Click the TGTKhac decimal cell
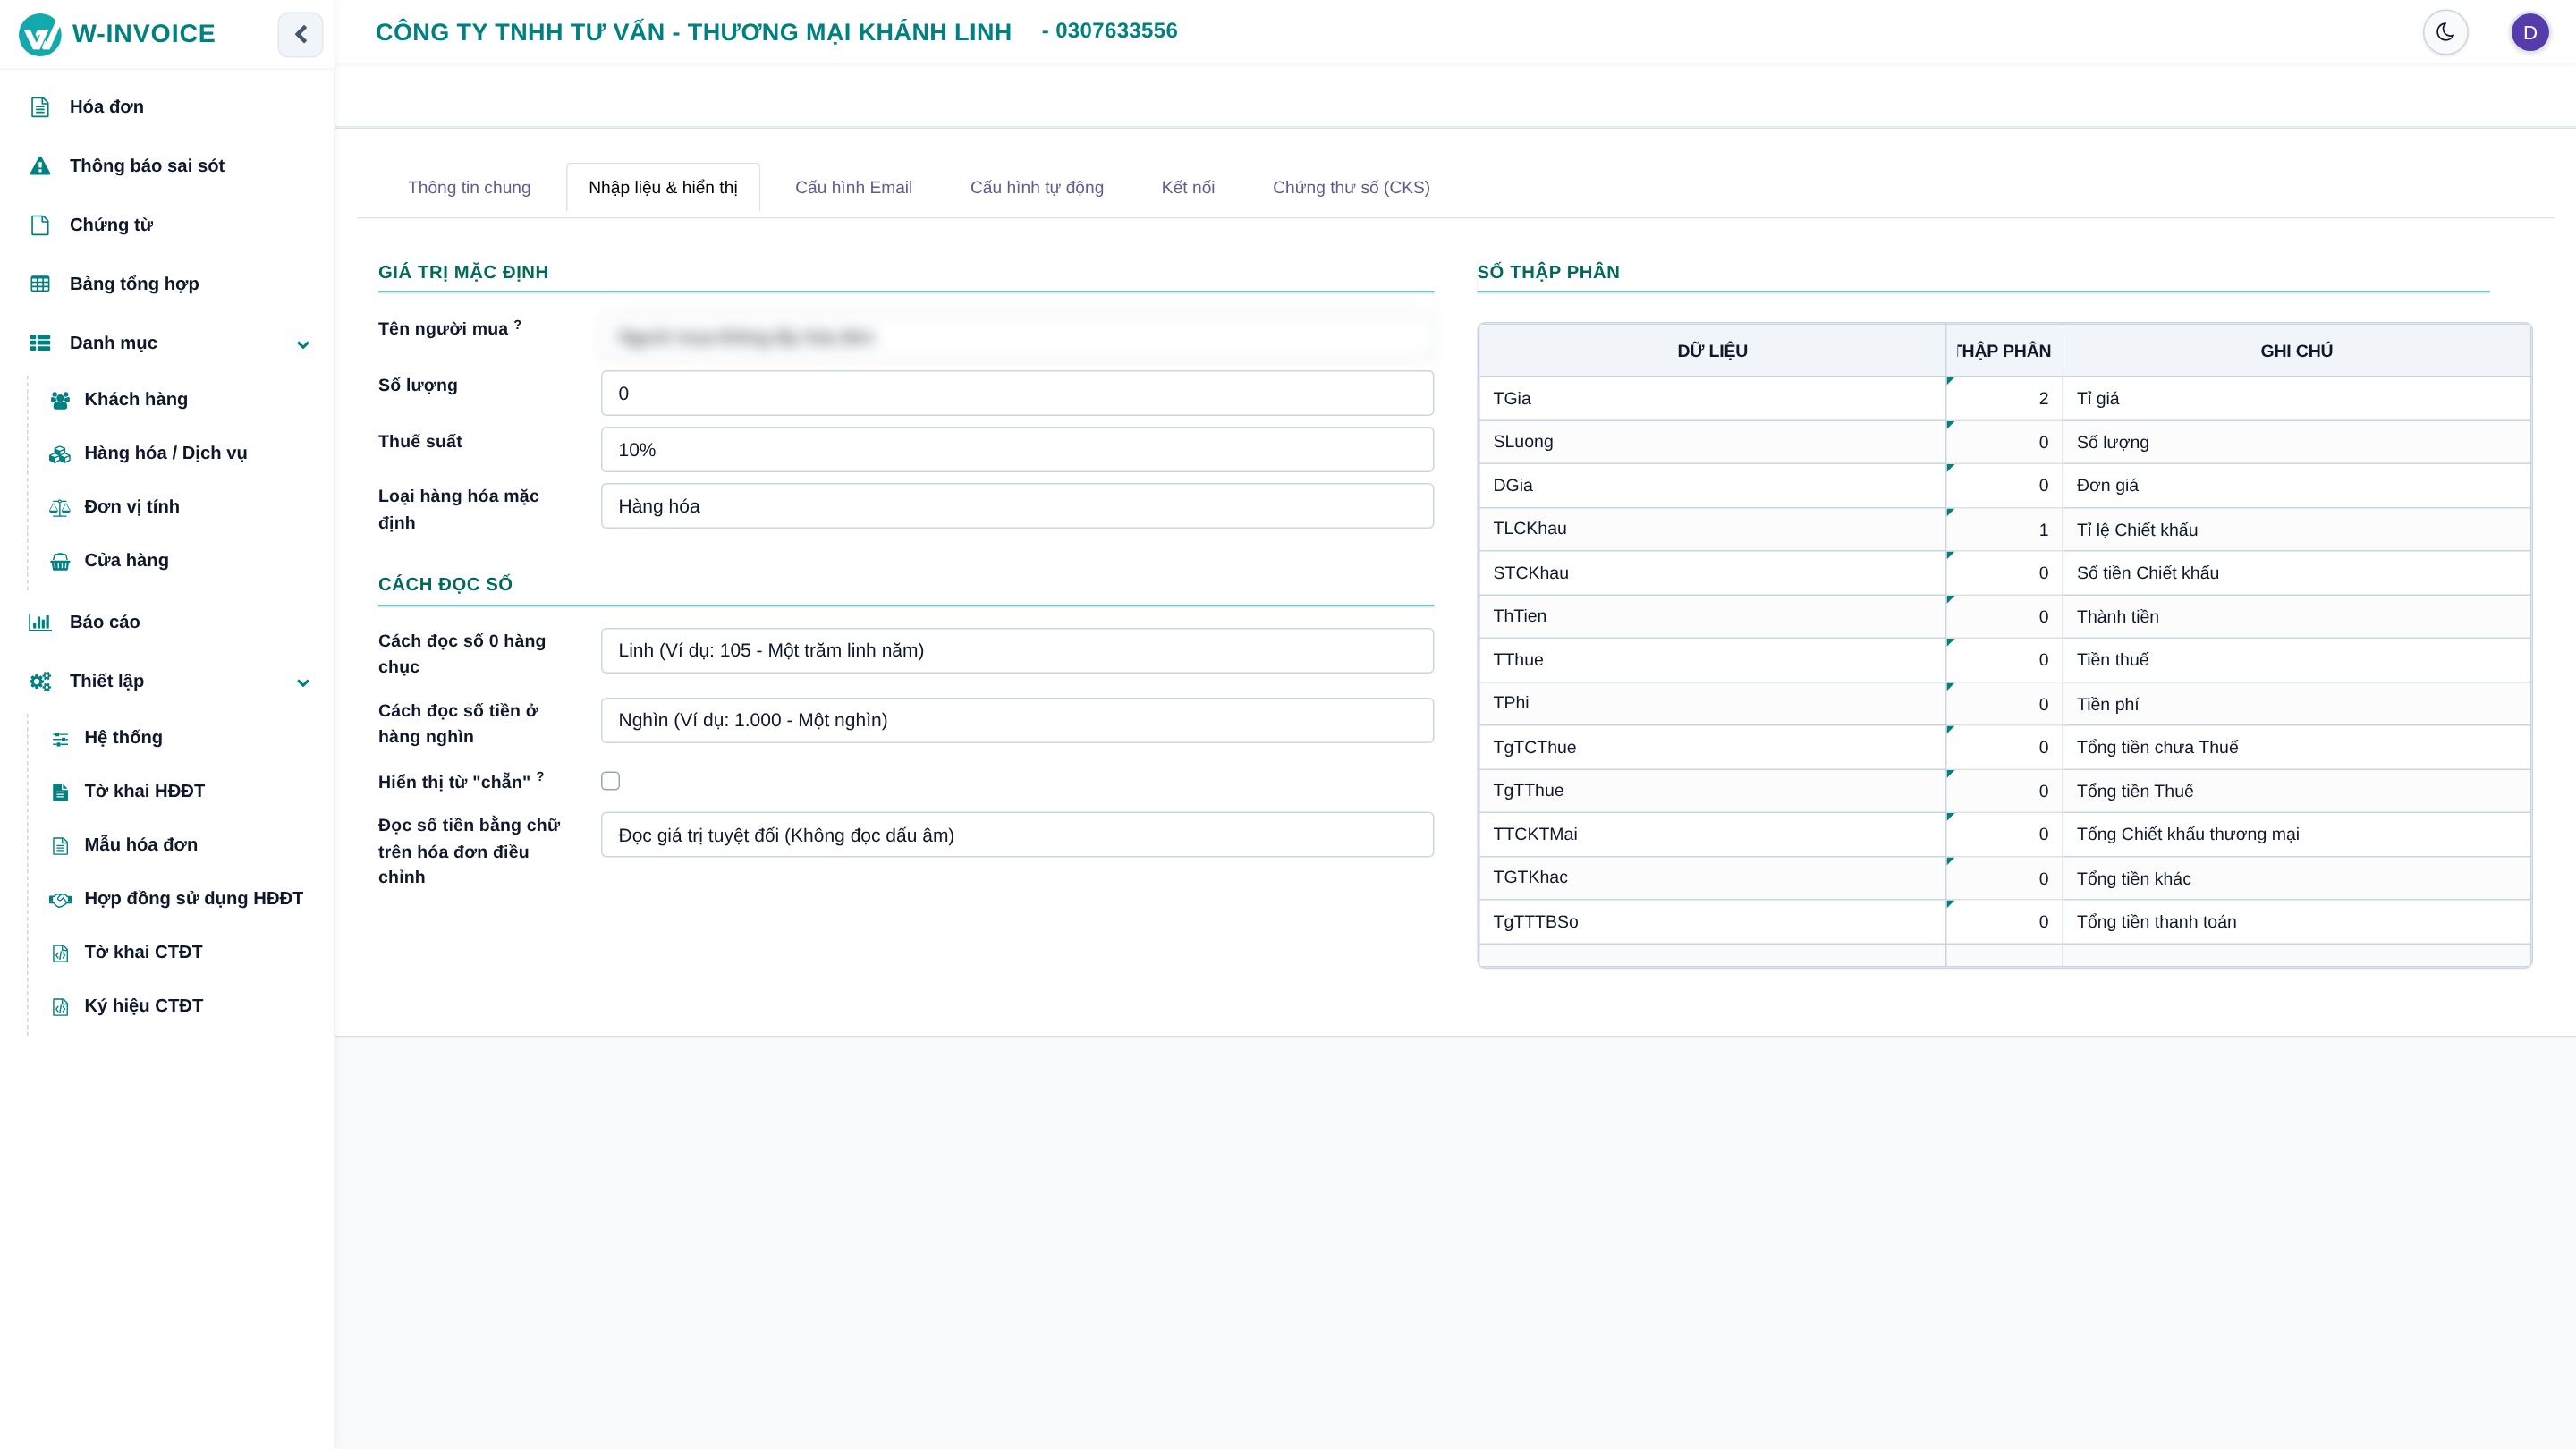This screenshot has height=1449, width=2576. click(x=2004, y=878)
